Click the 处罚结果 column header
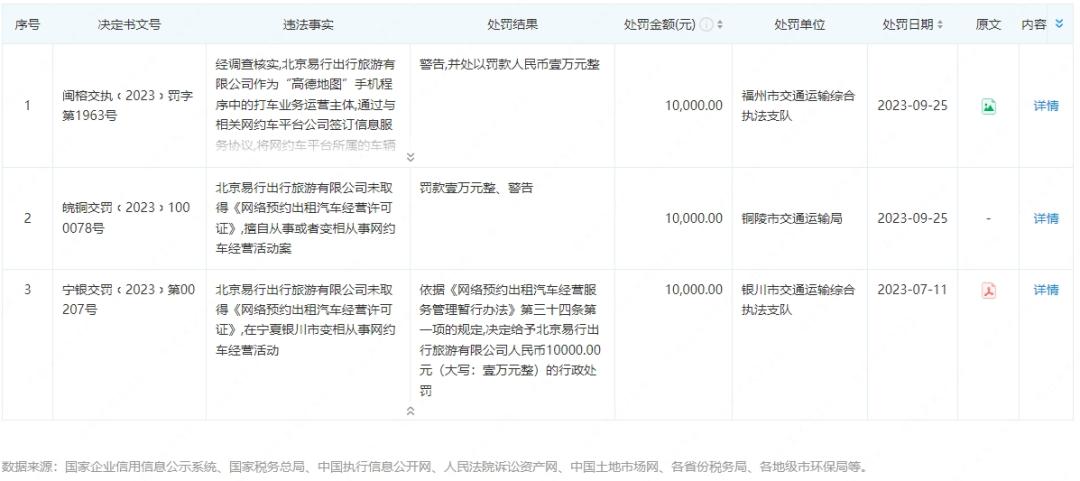This screenshot has height=481, width=1080. [x=512, y=25]
